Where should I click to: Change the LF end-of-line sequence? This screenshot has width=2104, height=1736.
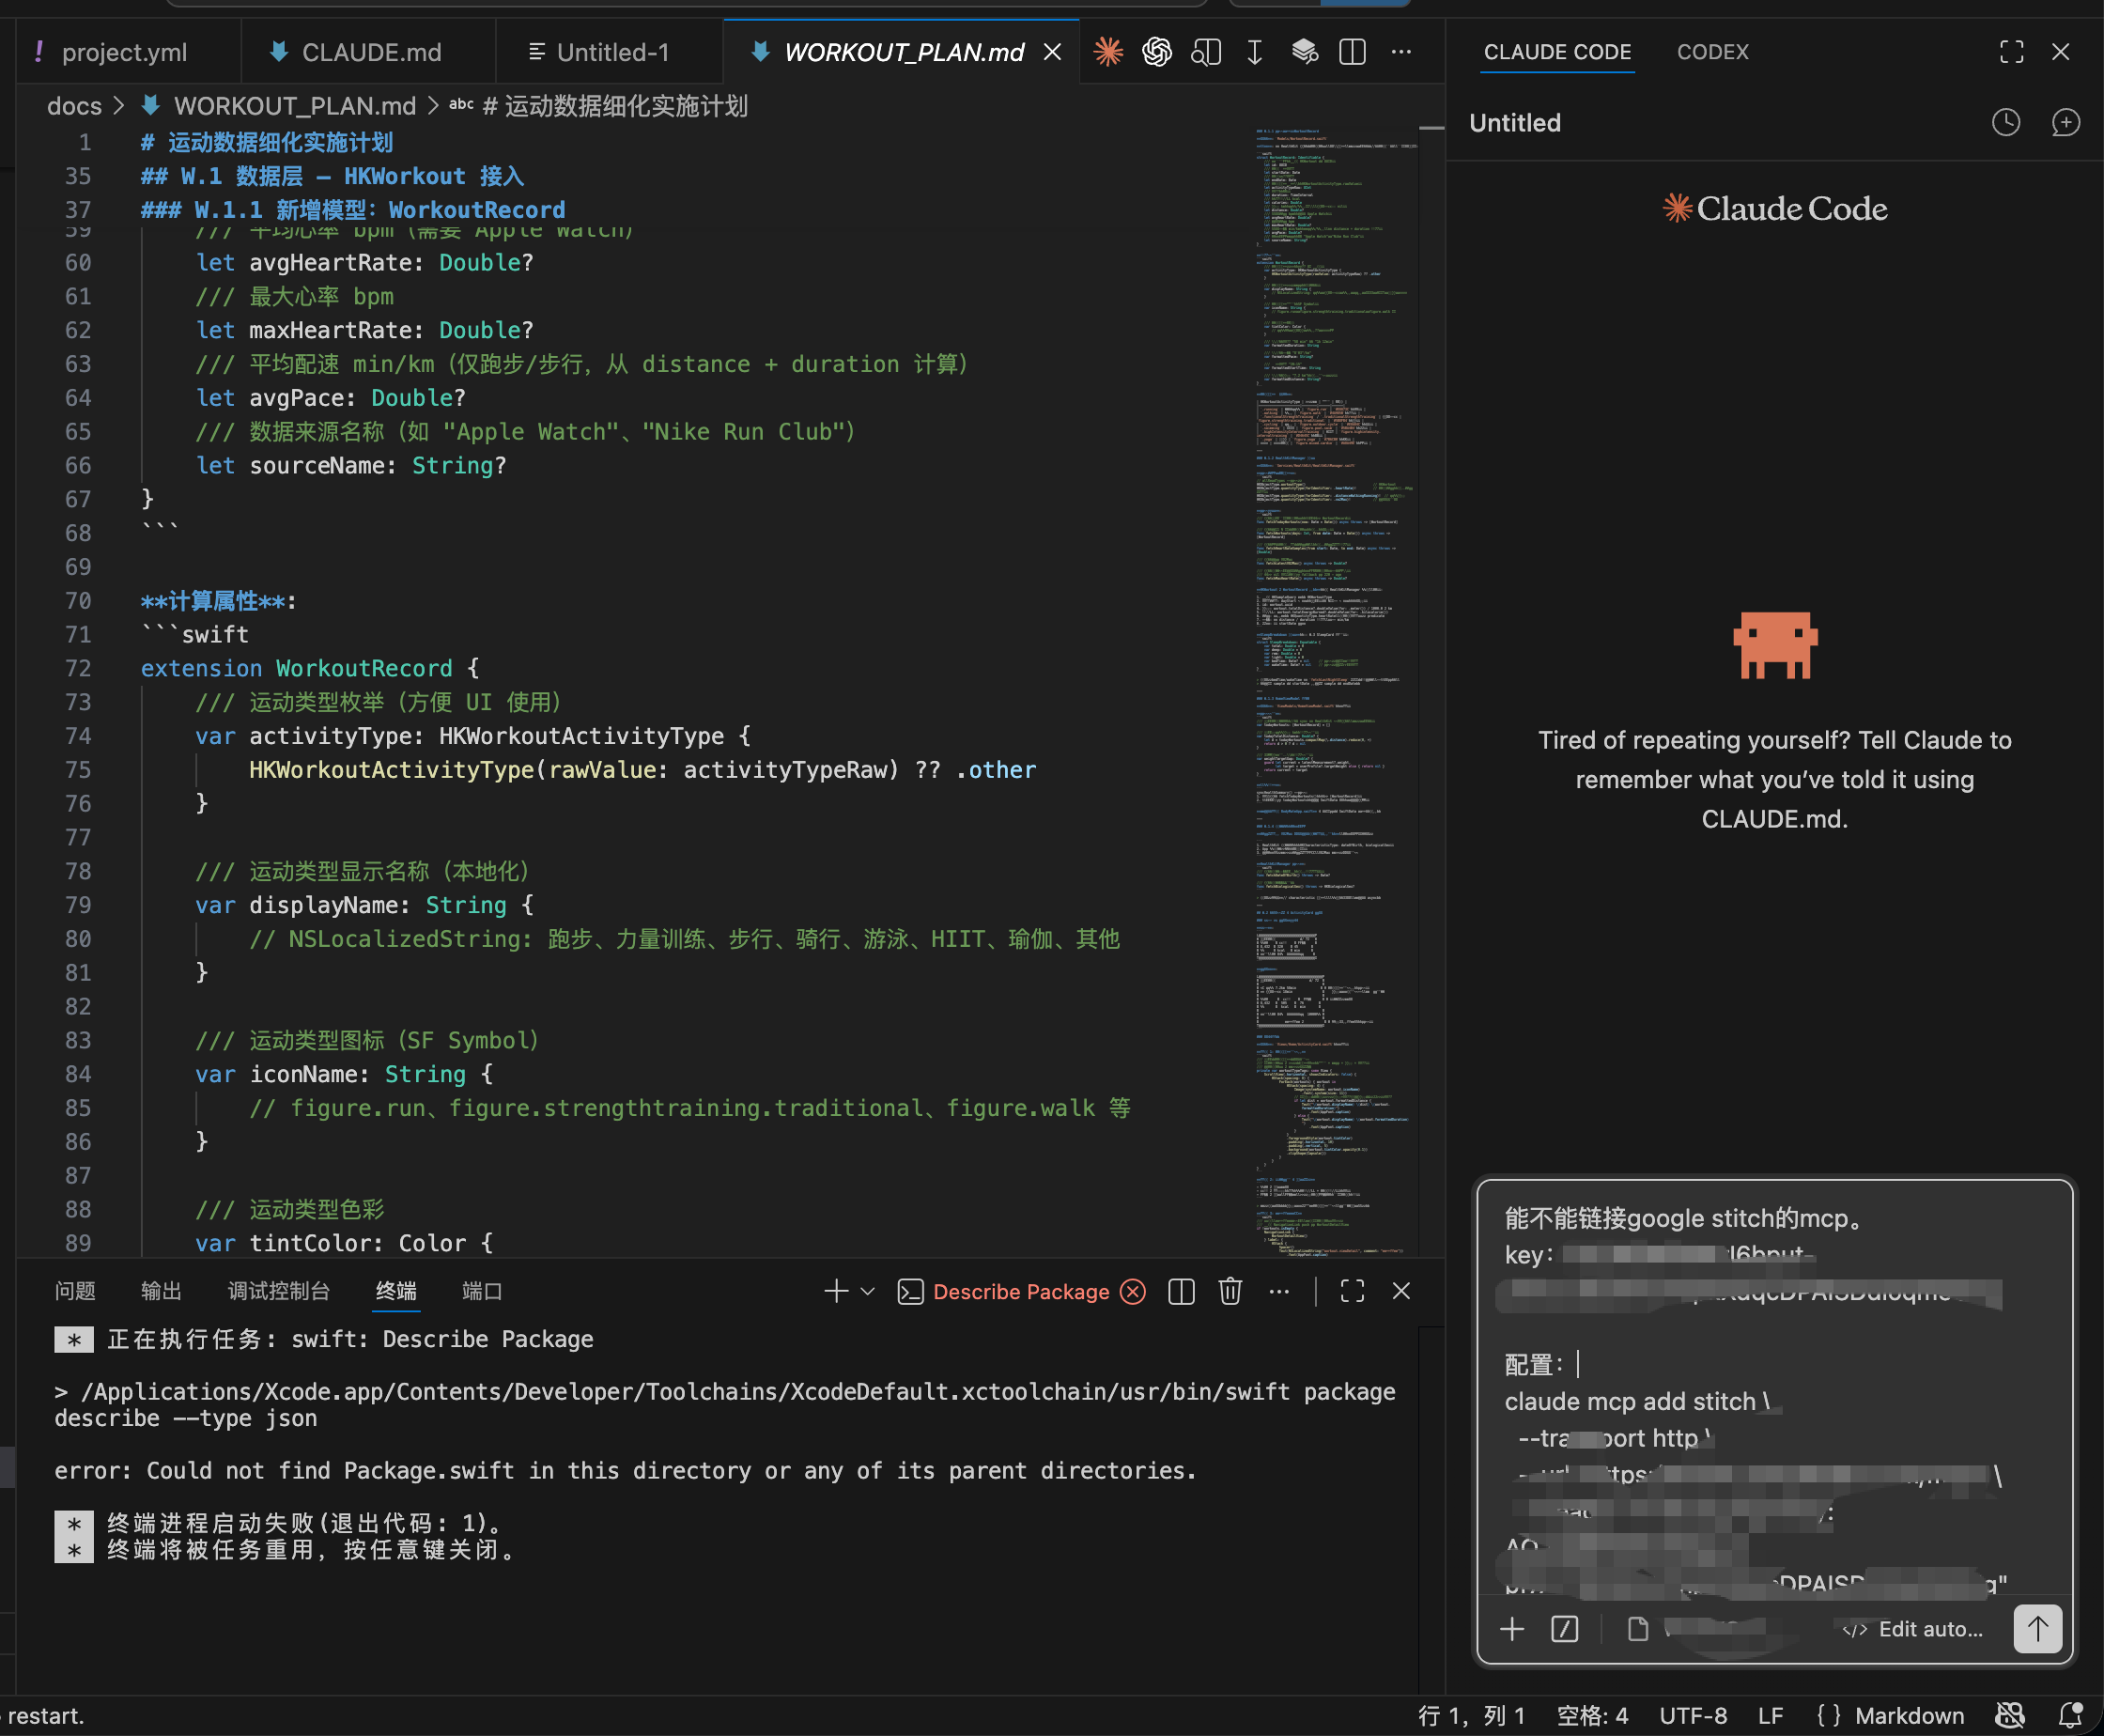pos(1770,1716)
